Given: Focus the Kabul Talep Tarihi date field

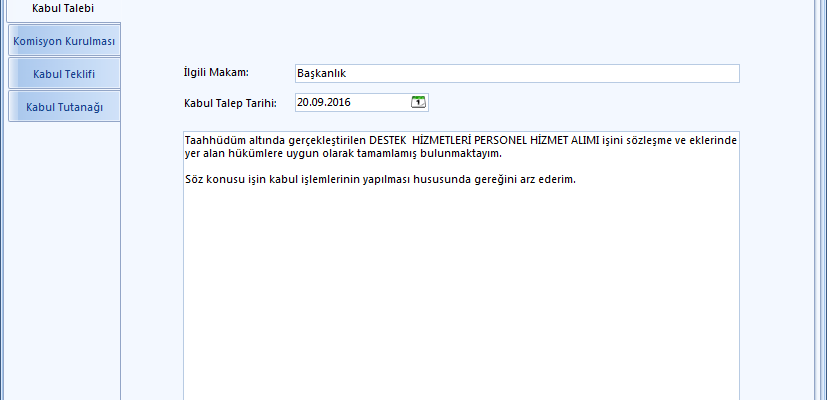Looking at the screenshot, I should (350, 102).
